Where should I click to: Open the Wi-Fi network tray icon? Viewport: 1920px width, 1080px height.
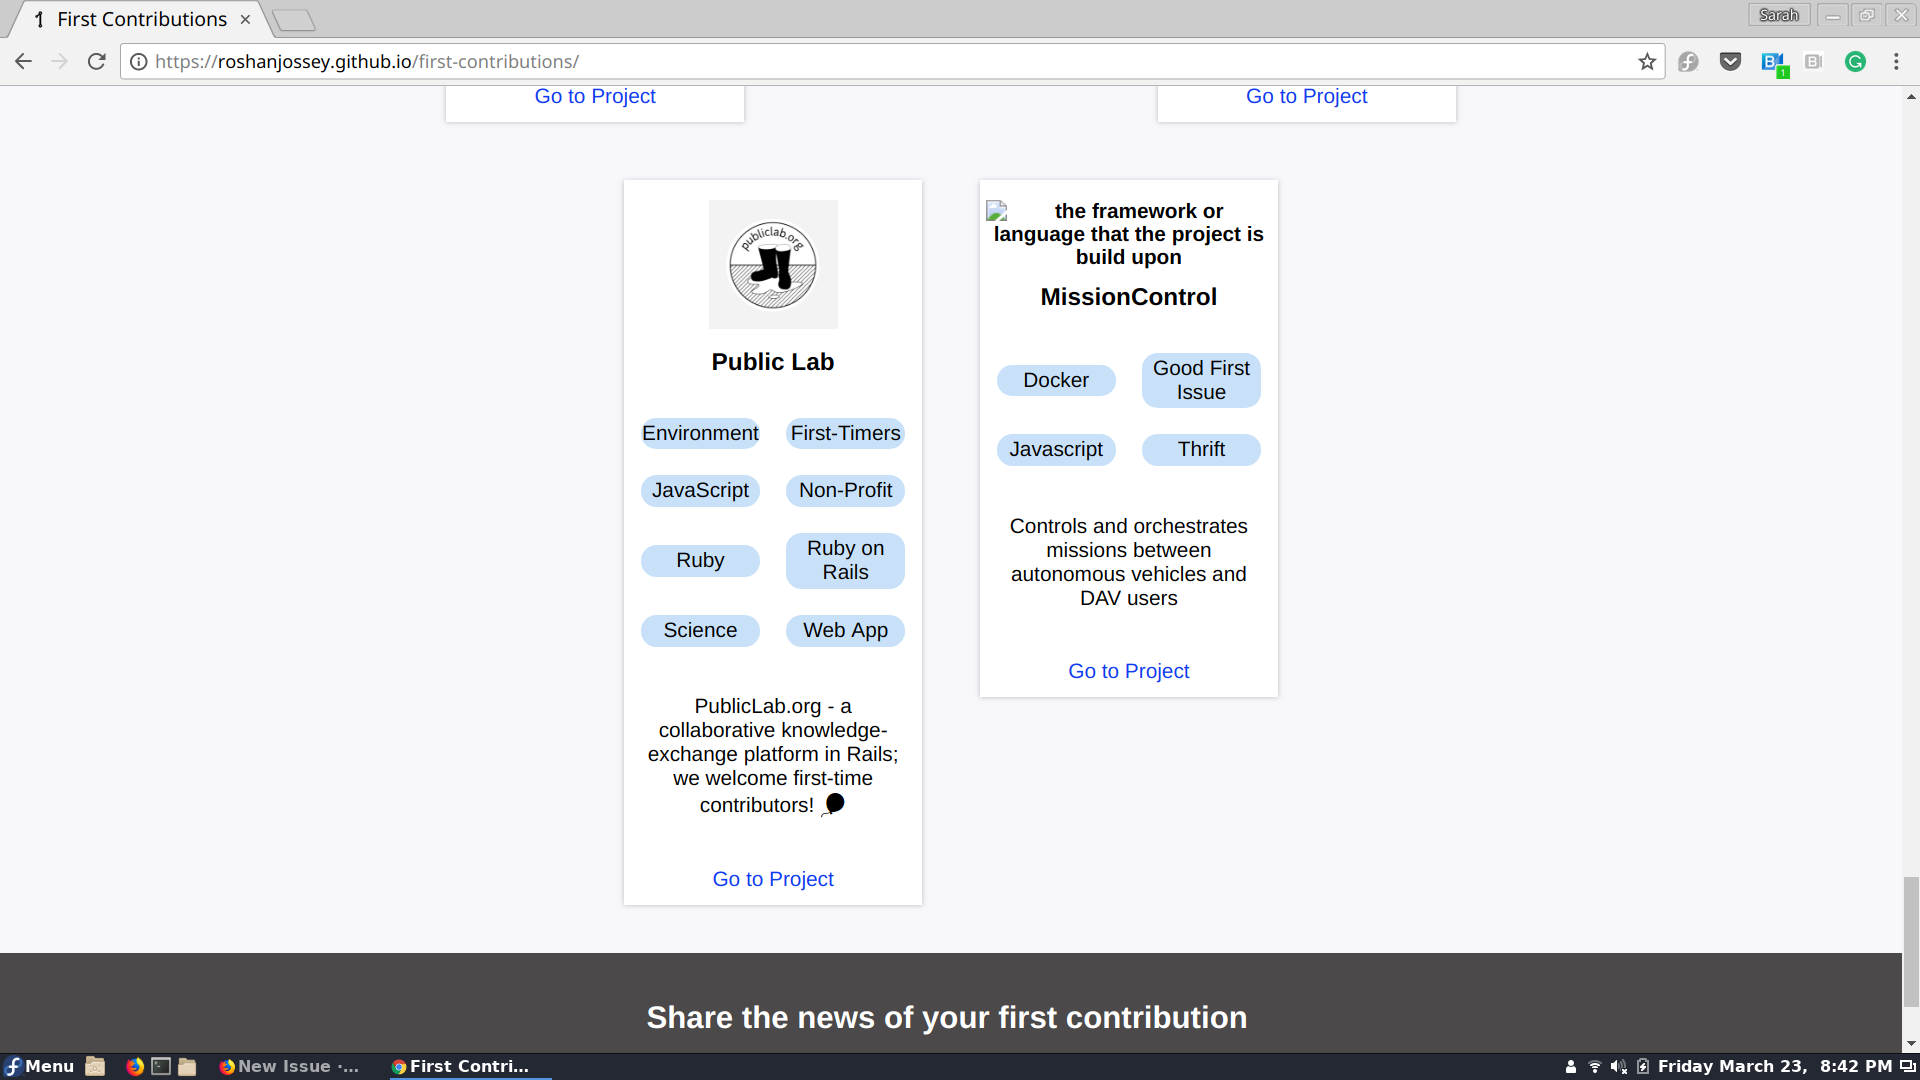click(x=1595, y=1066)
